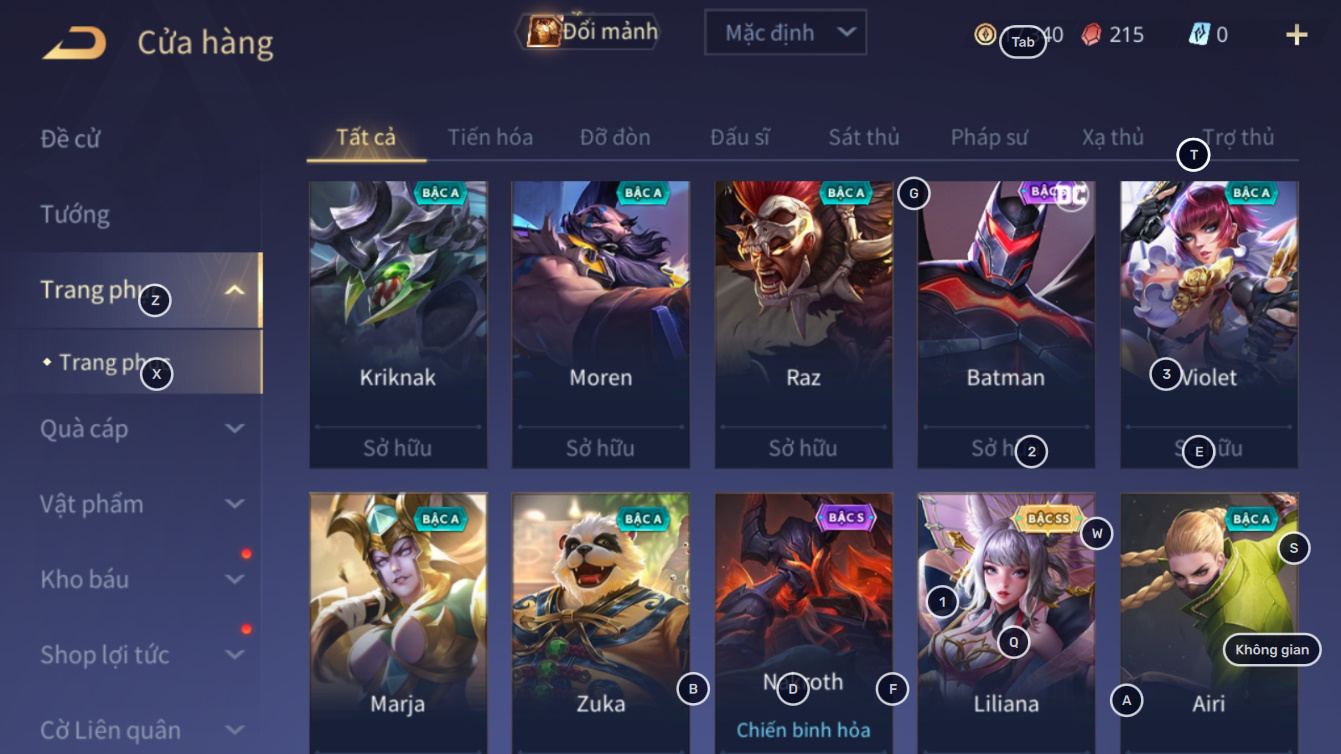Tap the red ruby currency icon
The height and width of the screenshot is (754, 1341).
1091,35
